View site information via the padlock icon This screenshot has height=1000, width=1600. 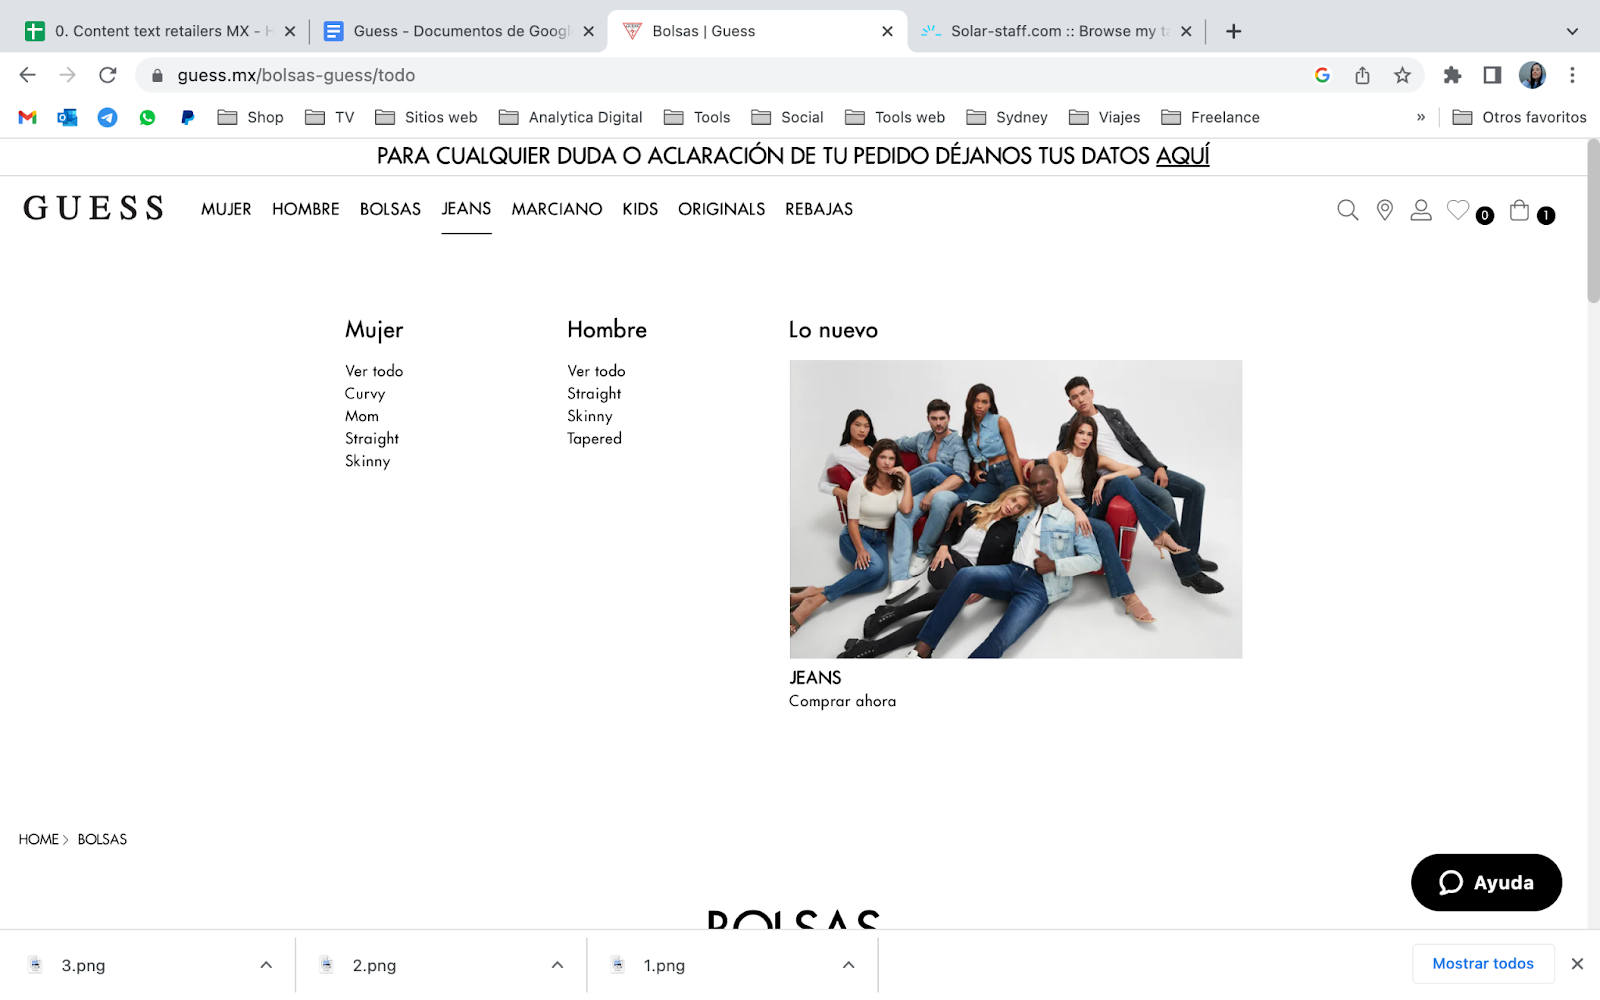[x=157, y=75]
